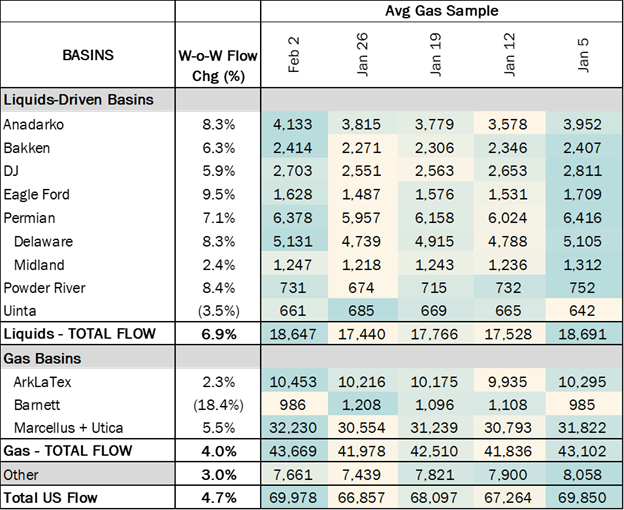This screenshot has height=510, width=624.
Task: Click the BASINS column header
Action: 88,55
